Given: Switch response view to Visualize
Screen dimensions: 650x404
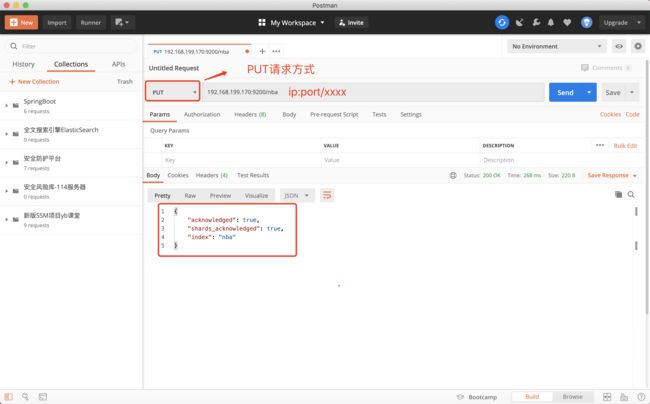Looking at the screenshot, I should (256, 196).
